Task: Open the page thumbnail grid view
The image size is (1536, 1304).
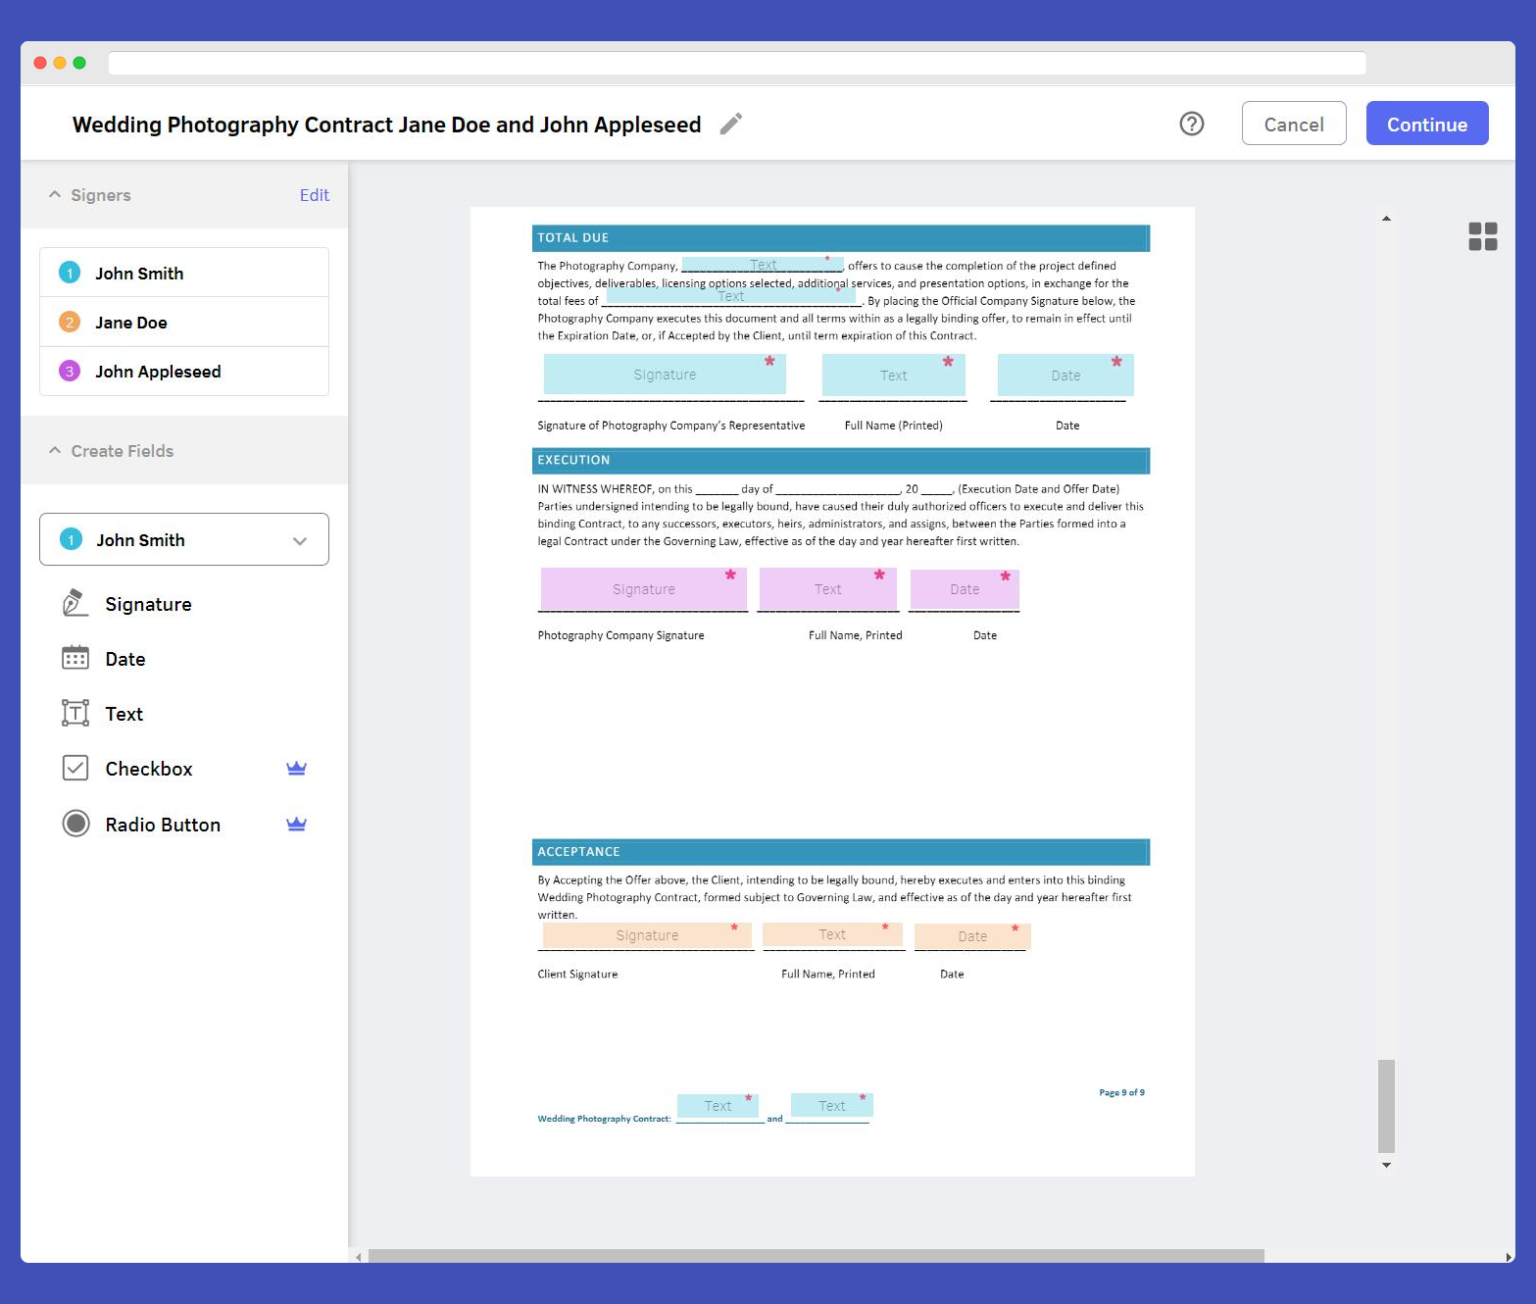Action: (x=1484, y=237)
